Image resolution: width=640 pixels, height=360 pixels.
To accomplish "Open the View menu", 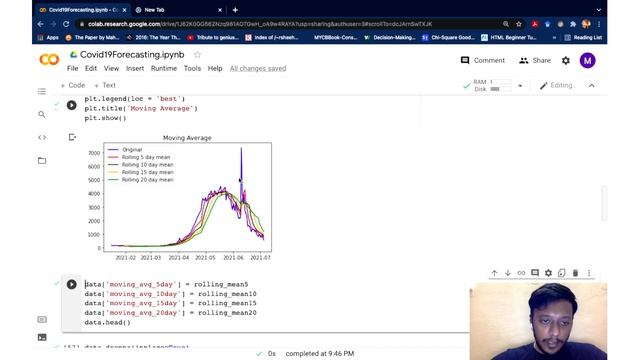I will tap(111, 68).
